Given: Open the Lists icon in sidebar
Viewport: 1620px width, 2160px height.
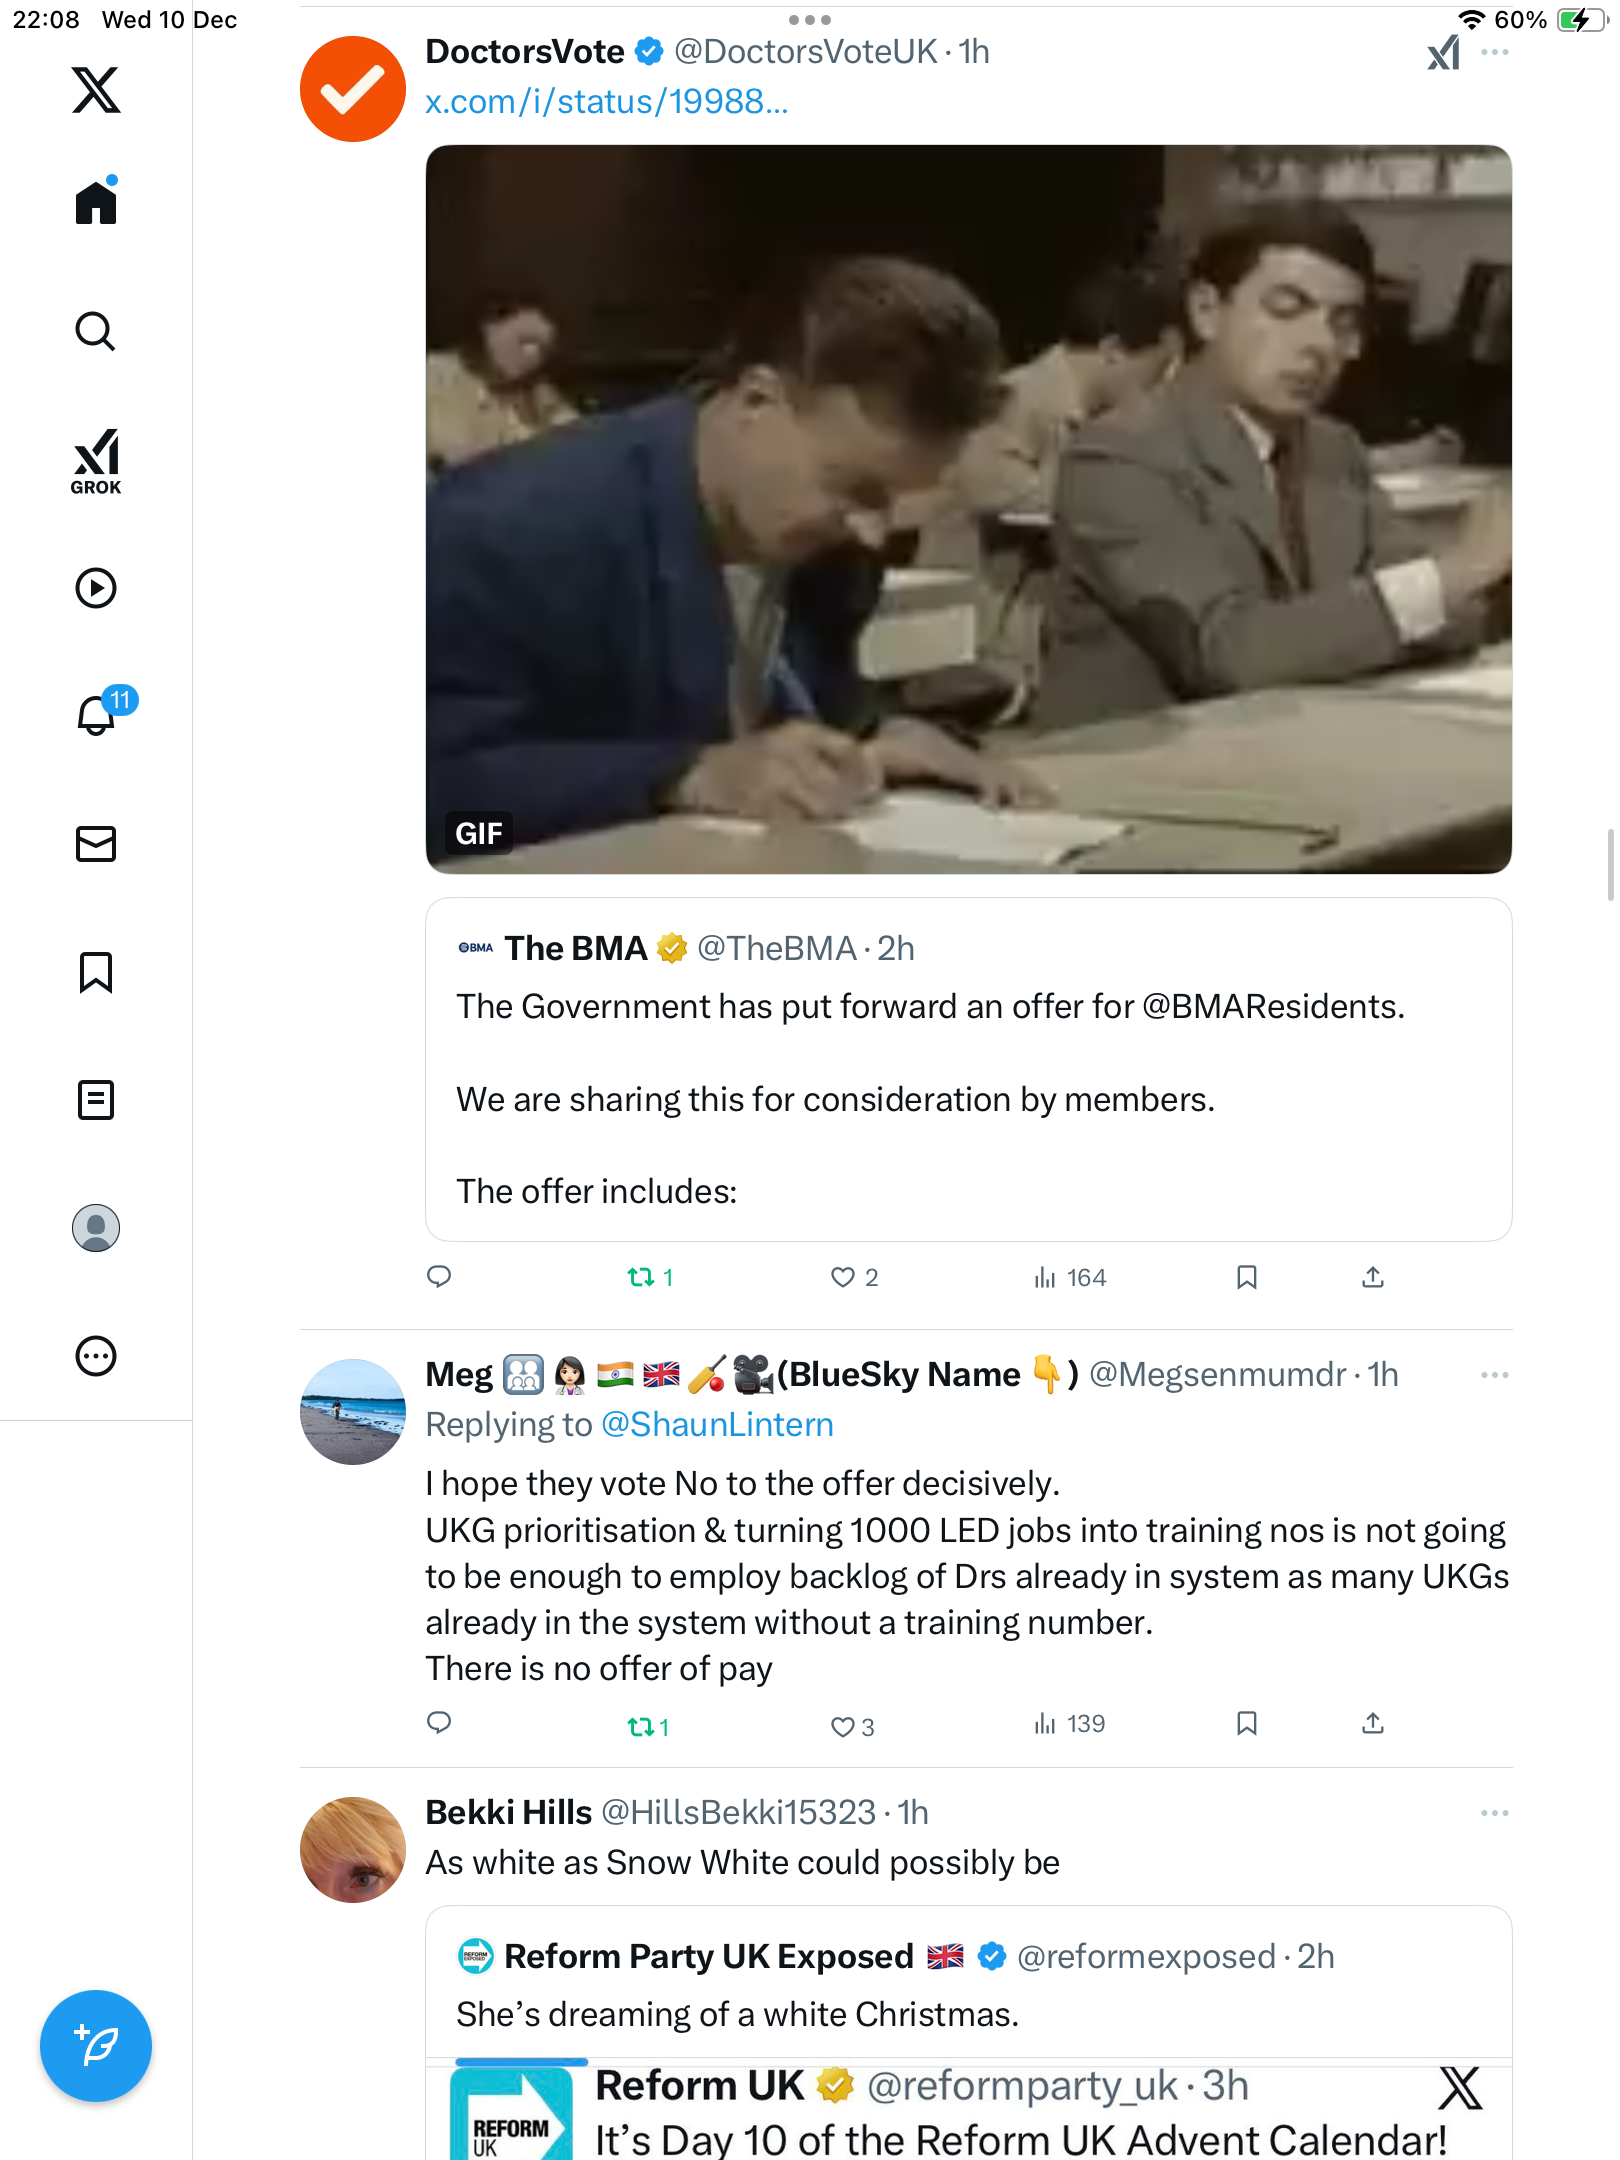Looking at the screenshot, I should [96, 1100].
